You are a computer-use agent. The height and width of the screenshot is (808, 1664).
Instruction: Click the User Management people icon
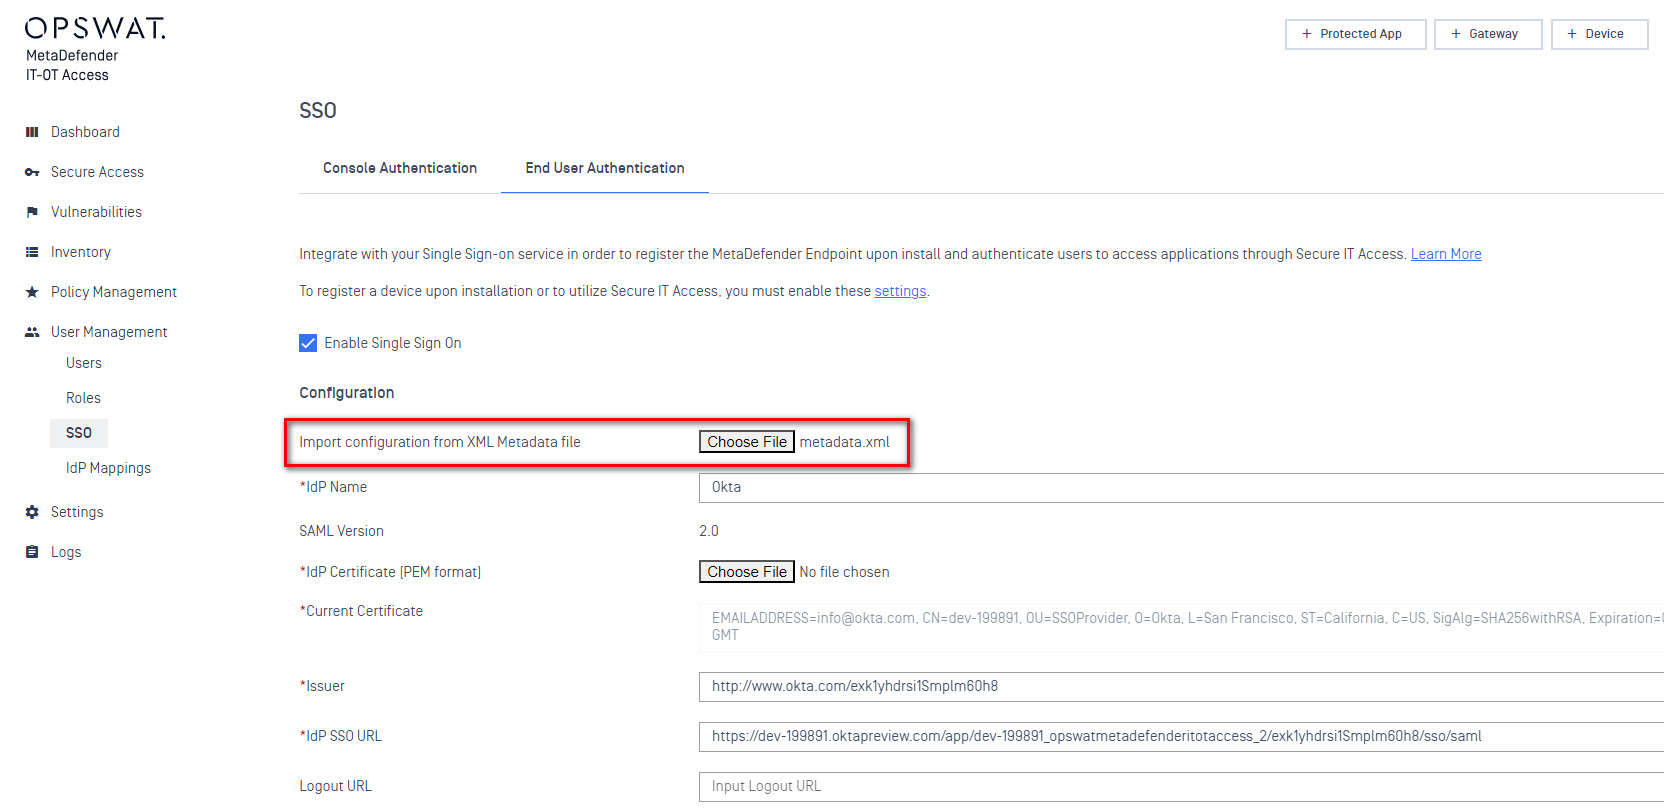coord(32,332)
